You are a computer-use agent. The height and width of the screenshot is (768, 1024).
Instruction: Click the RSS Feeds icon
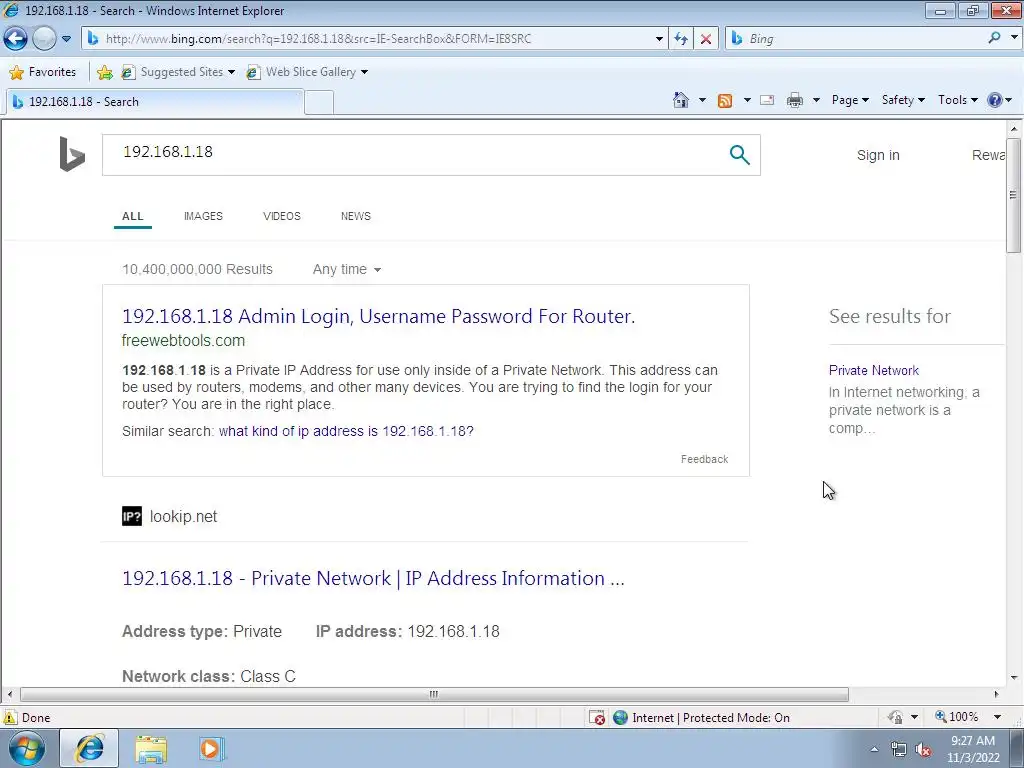point(725,100)
